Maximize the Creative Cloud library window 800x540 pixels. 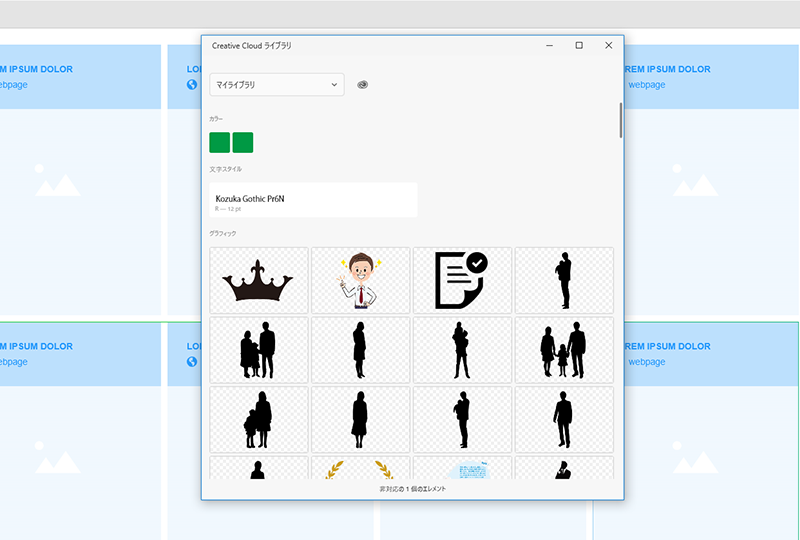[x=579, y=45]
